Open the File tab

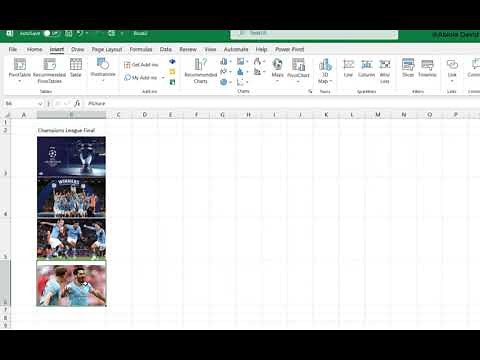tap(13, 49)
